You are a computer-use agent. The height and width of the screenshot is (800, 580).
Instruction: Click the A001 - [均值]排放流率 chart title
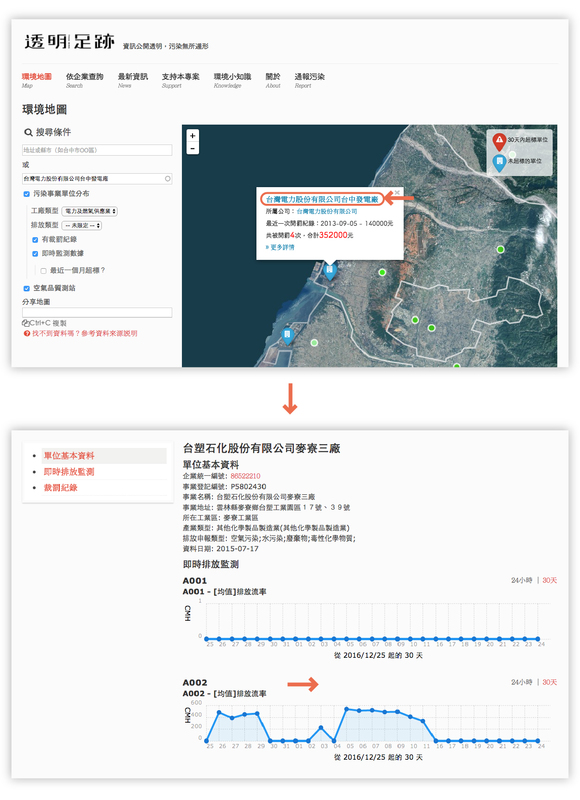click(x=224, y=592)
